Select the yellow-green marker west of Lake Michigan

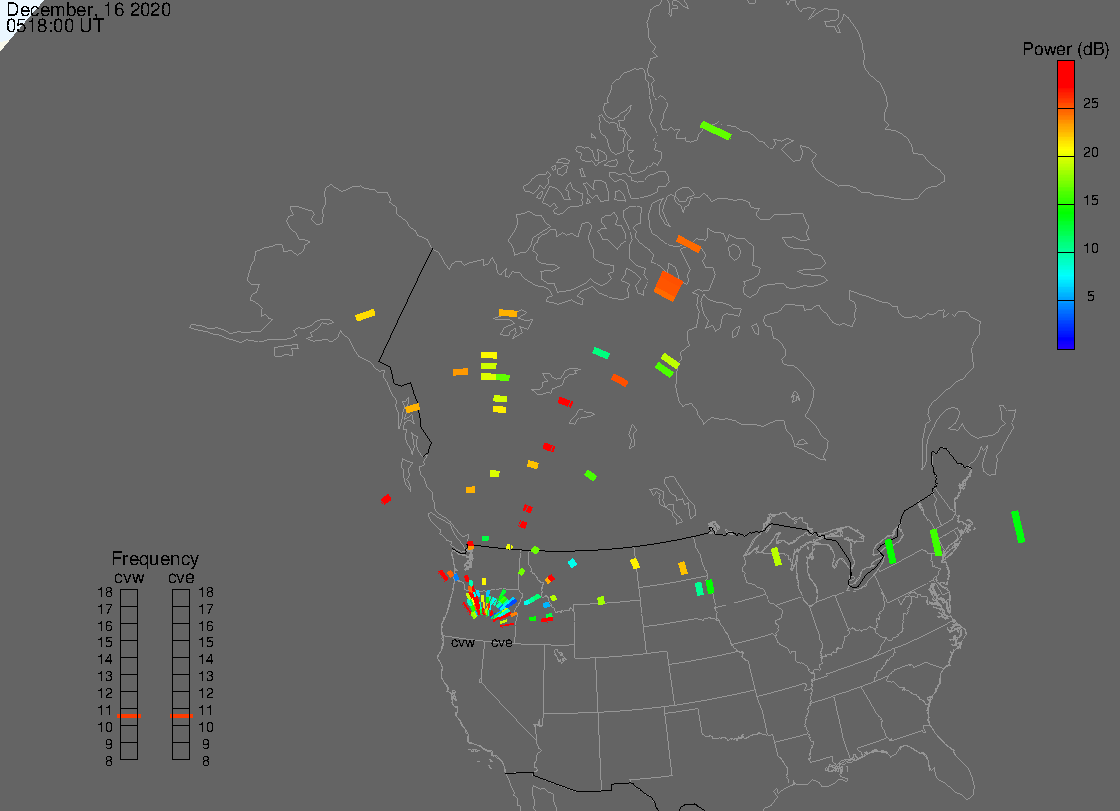[x=776, y=557]
